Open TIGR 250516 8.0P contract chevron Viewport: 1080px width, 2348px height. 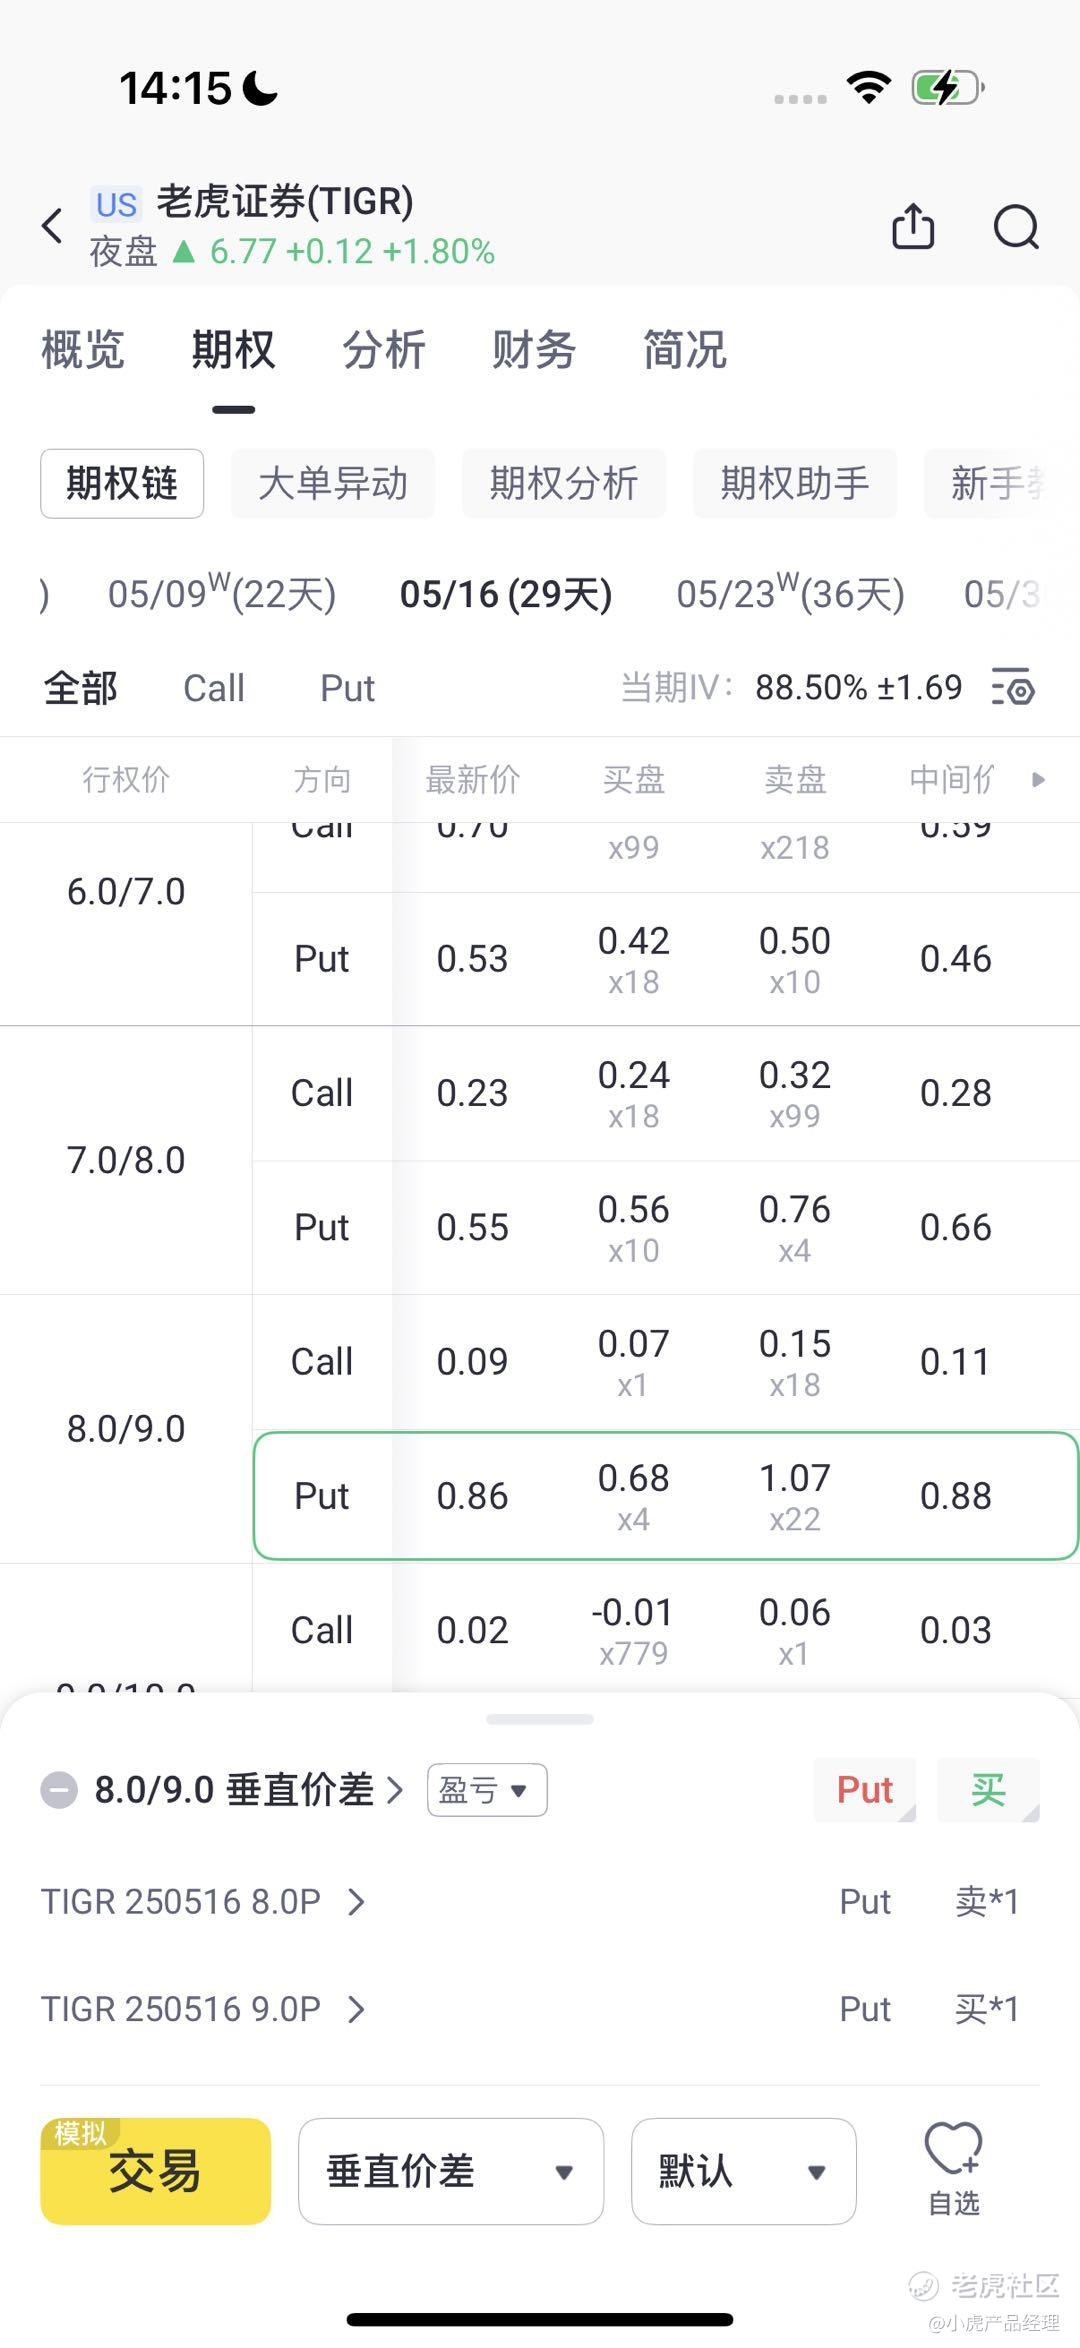click(x=356, y=1901)
